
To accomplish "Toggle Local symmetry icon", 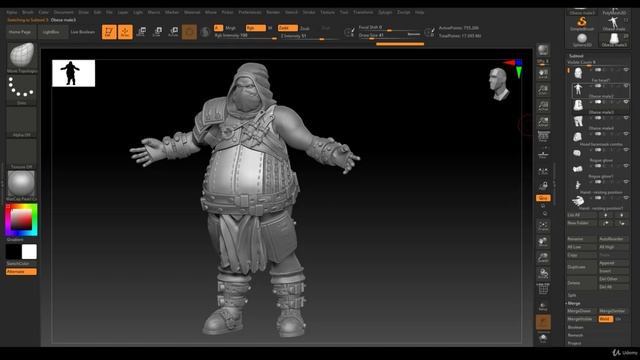I will [x=543, y=170].
